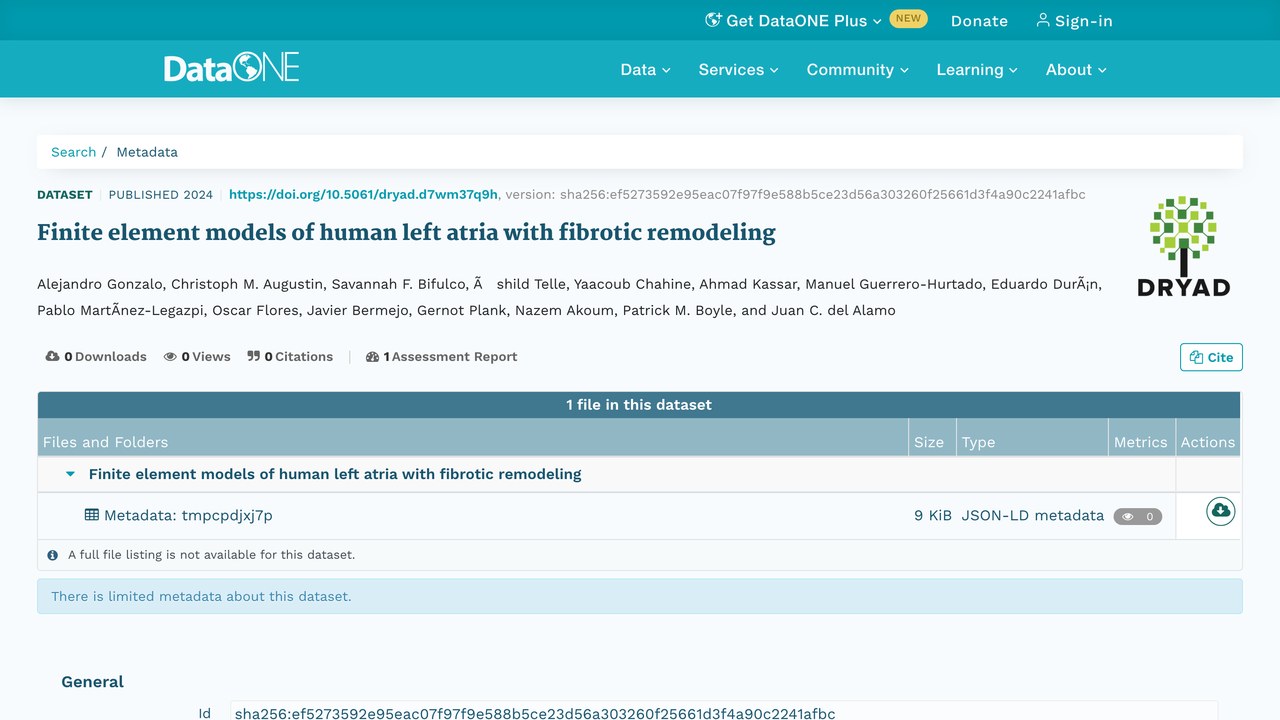This screenshot has width=1280, height=720.
Task: Expand the Community menu
Action: (x=857, y=69)
